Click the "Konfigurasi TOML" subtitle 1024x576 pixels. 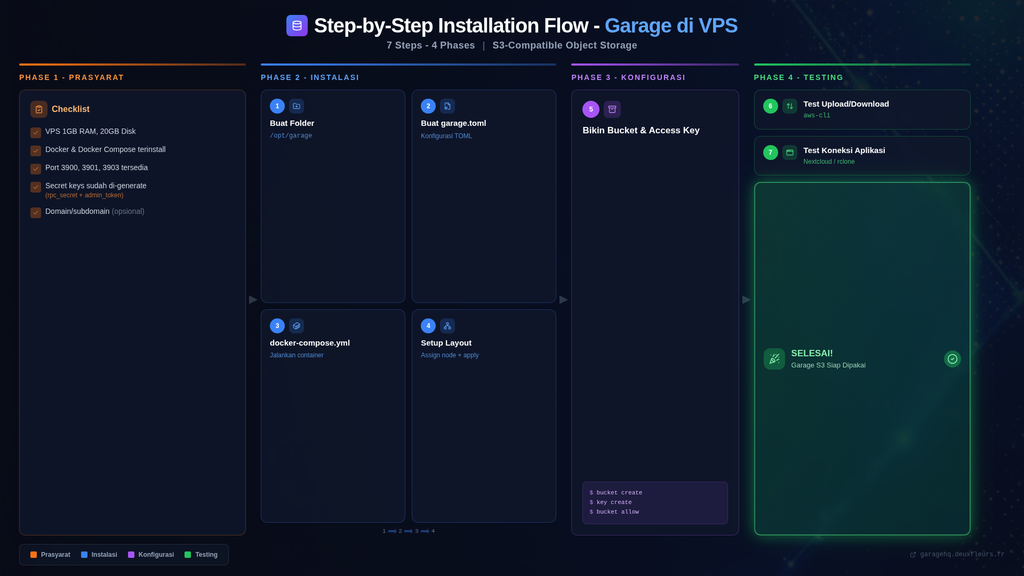coord(446,136)
